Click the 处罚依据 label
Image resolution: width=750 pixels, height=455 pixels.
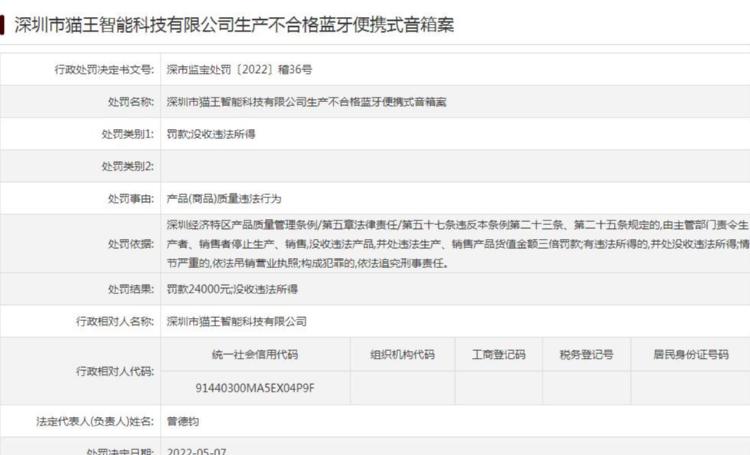coord(131,244)
